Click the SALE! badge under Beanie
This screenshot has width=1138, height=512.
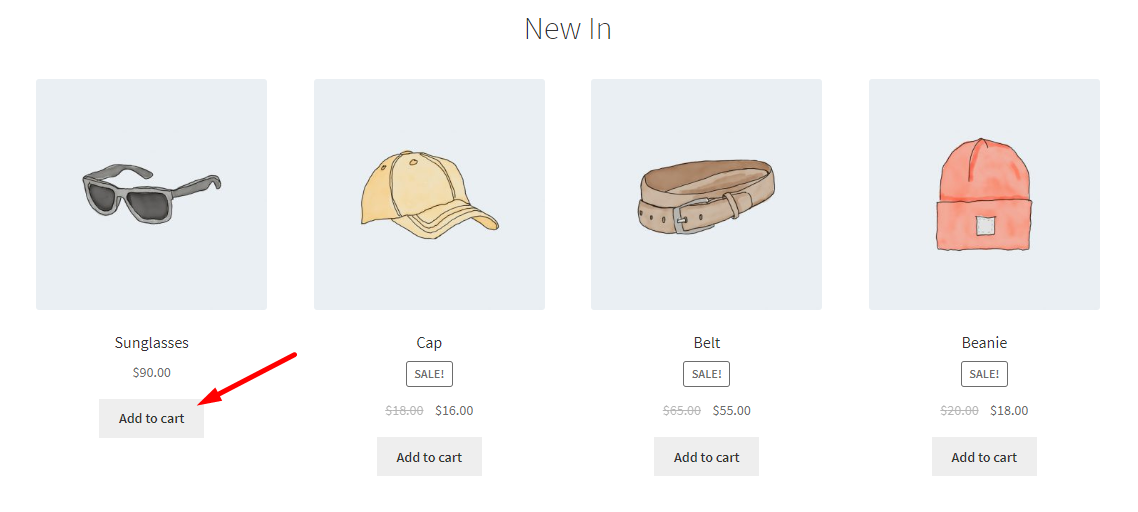[984, 374]
